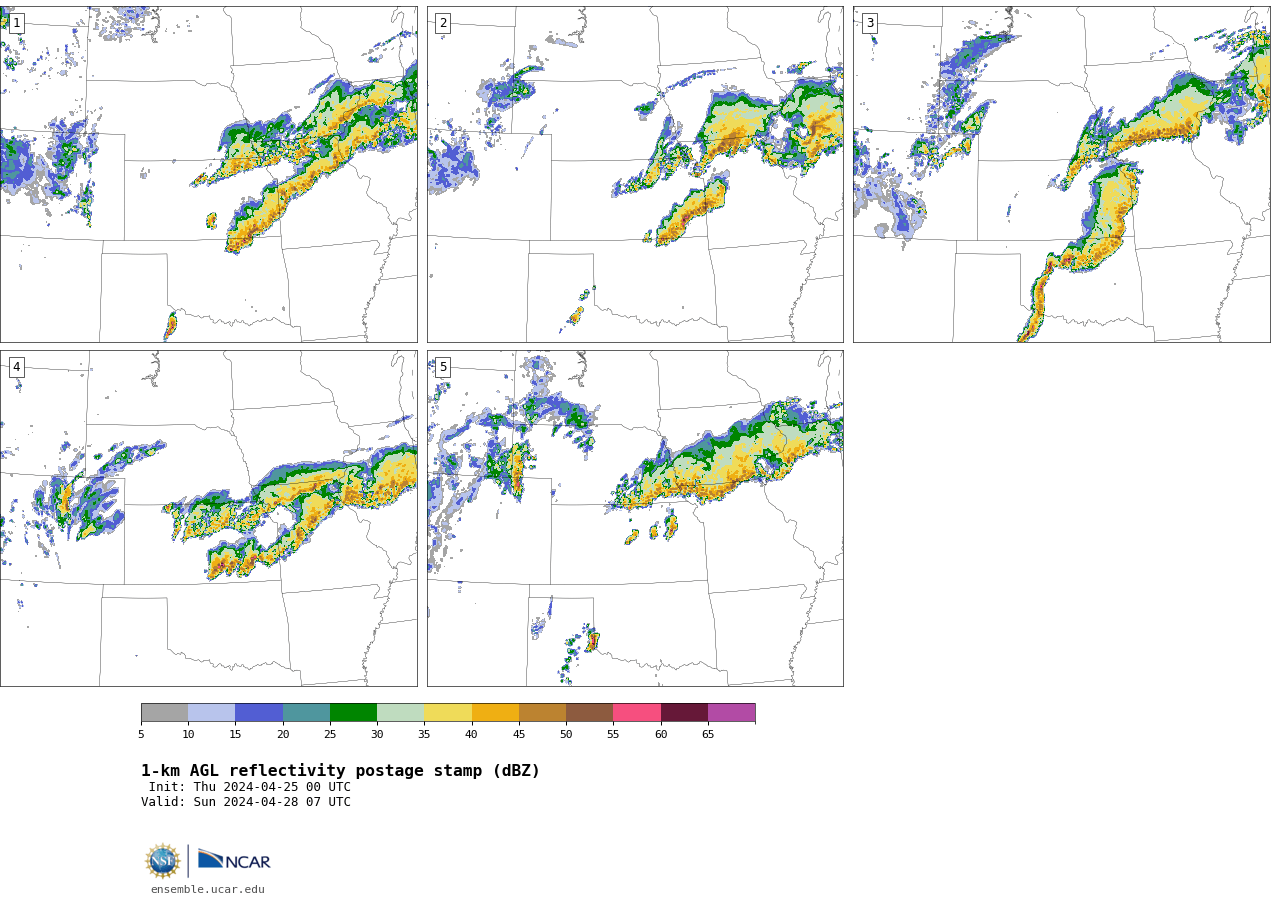Click the member number 4 label box
1280x901 pixels.
16,367
